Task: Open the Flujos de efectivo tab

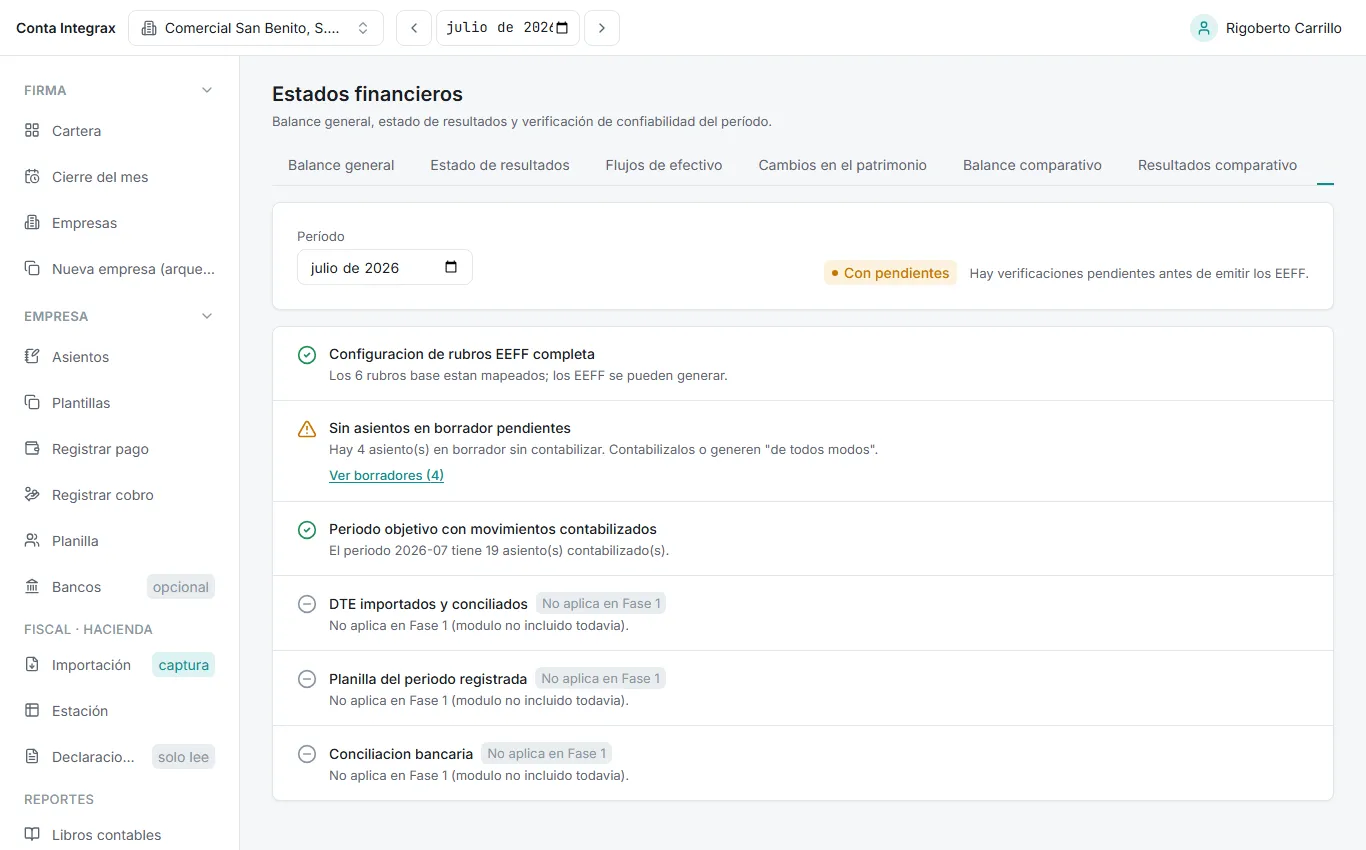Action: [x=664, y=165]
